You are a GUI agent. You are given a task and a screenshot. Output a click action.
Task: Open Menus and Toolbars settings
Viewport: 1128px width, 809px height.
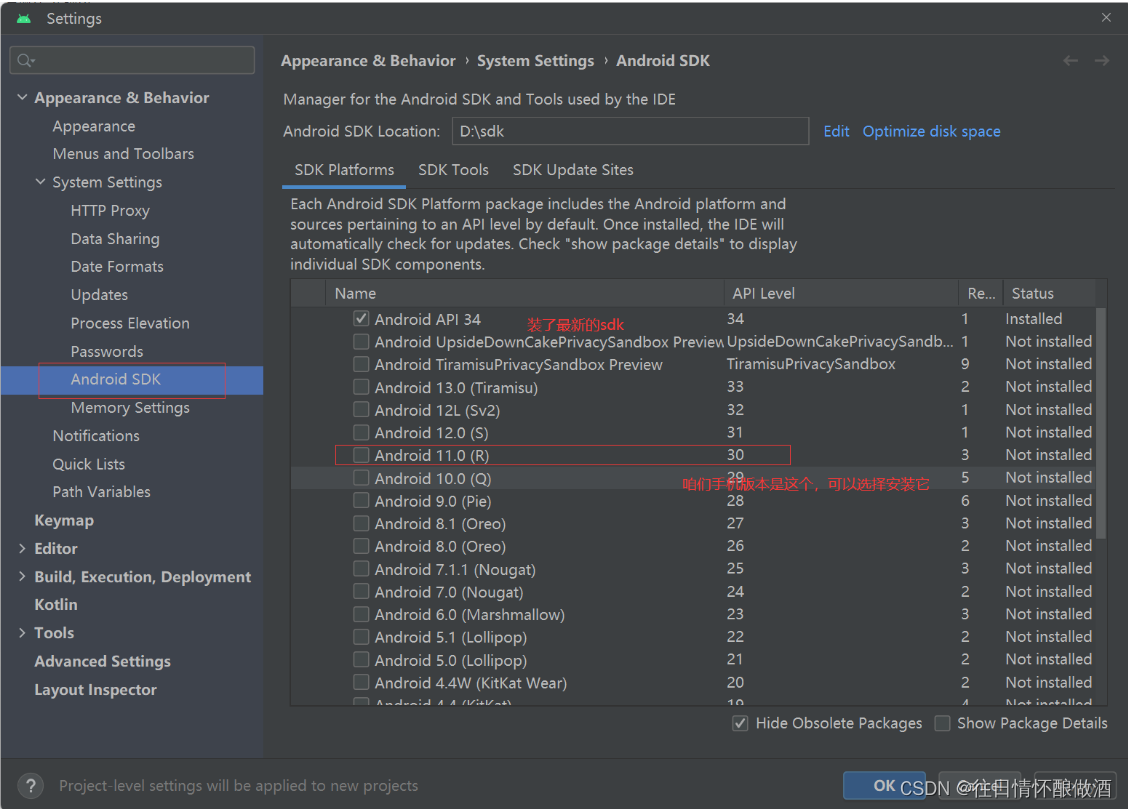click(x=123, y=154)
